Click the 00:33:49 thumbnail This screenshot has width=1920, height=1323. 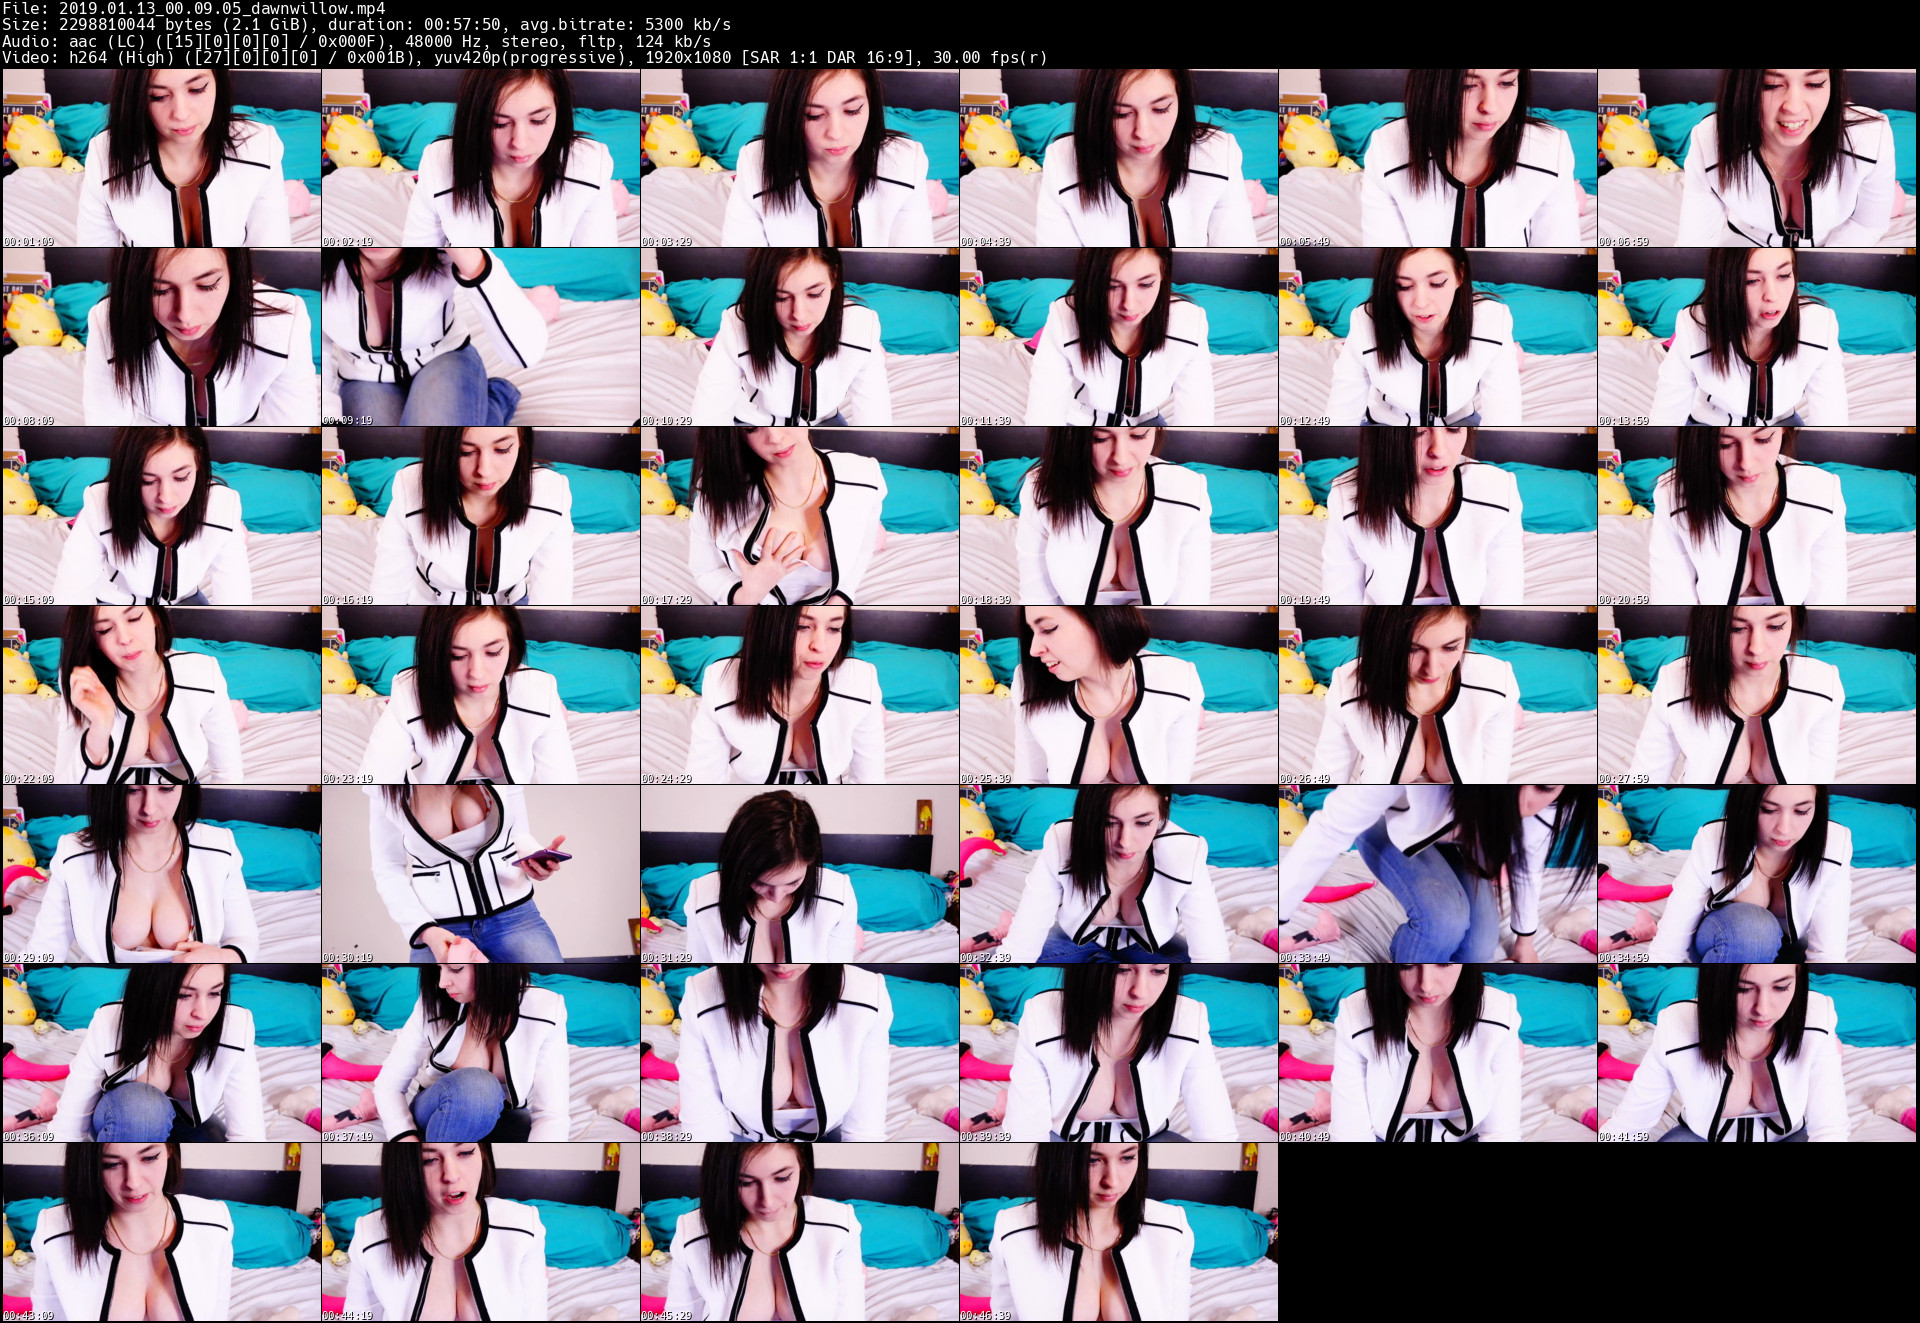coord(1437,874)
